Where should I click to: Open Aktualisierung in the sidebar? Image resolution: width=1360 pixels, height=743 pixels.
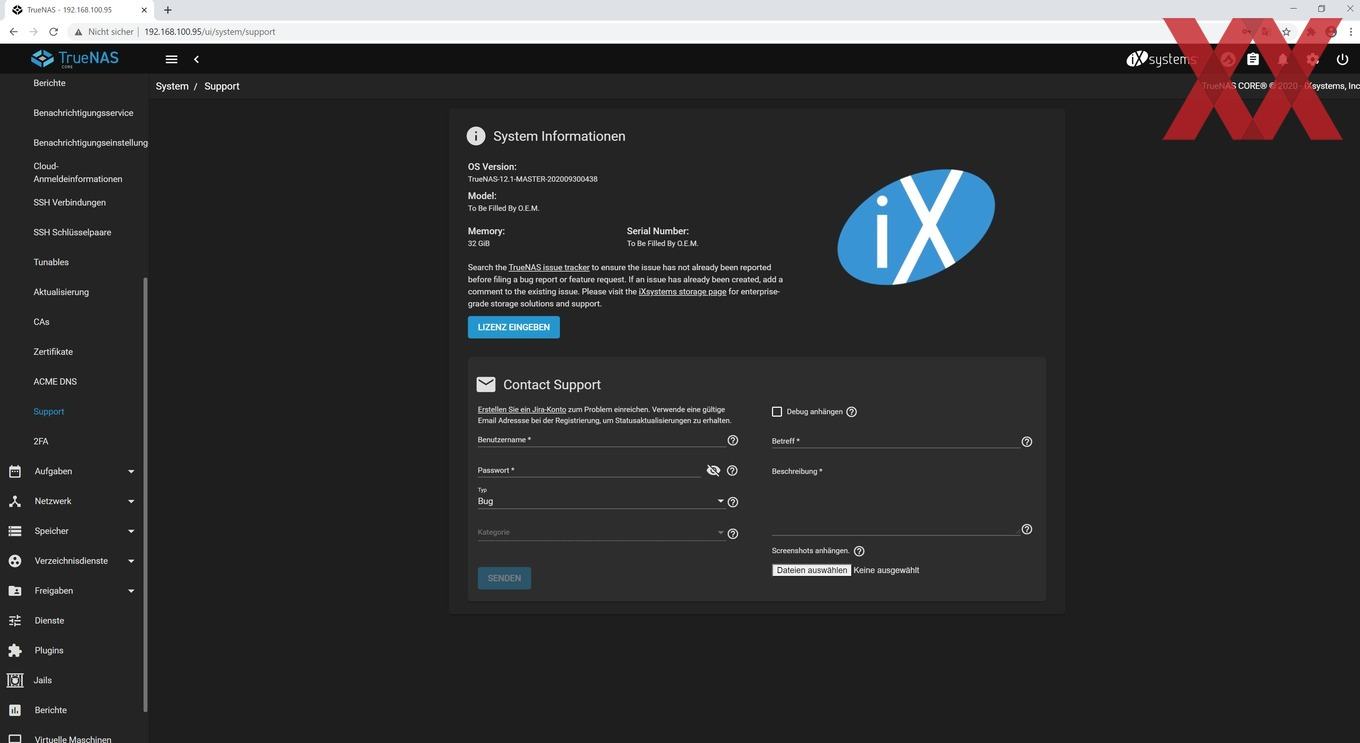pos(61,292)
